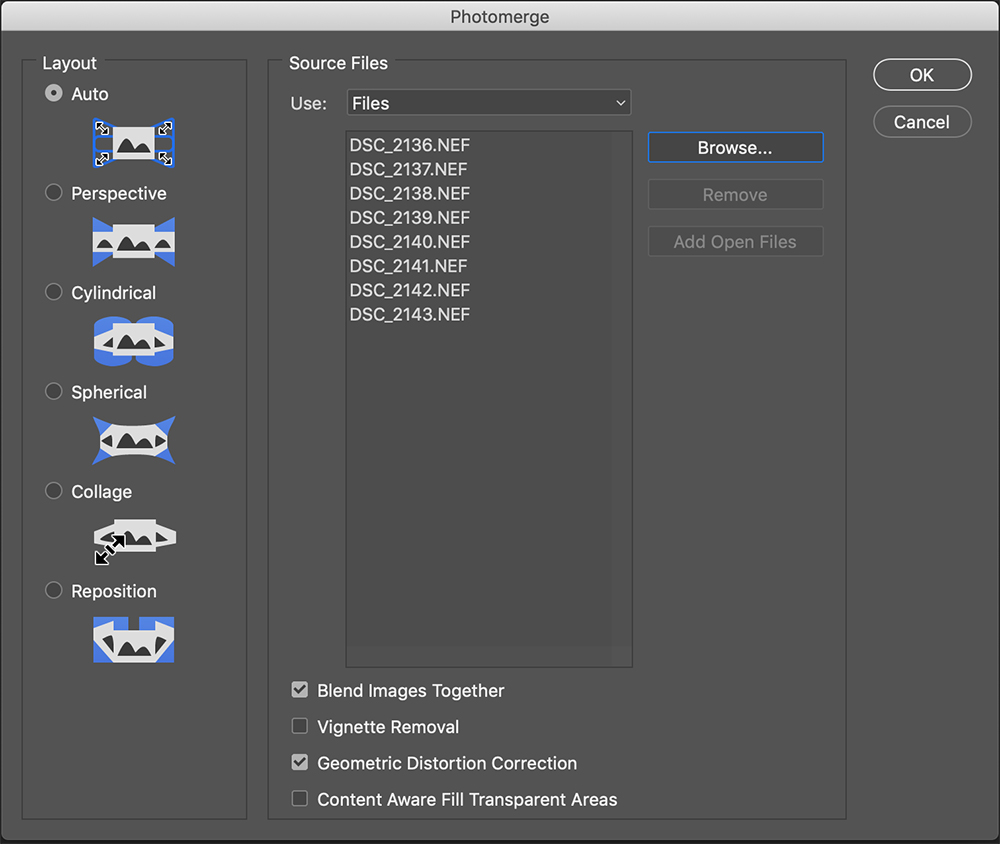Enable Vignette Removal checkbox
The height and width of the screenshot is (844, 1000).
[x=300, y=726]
